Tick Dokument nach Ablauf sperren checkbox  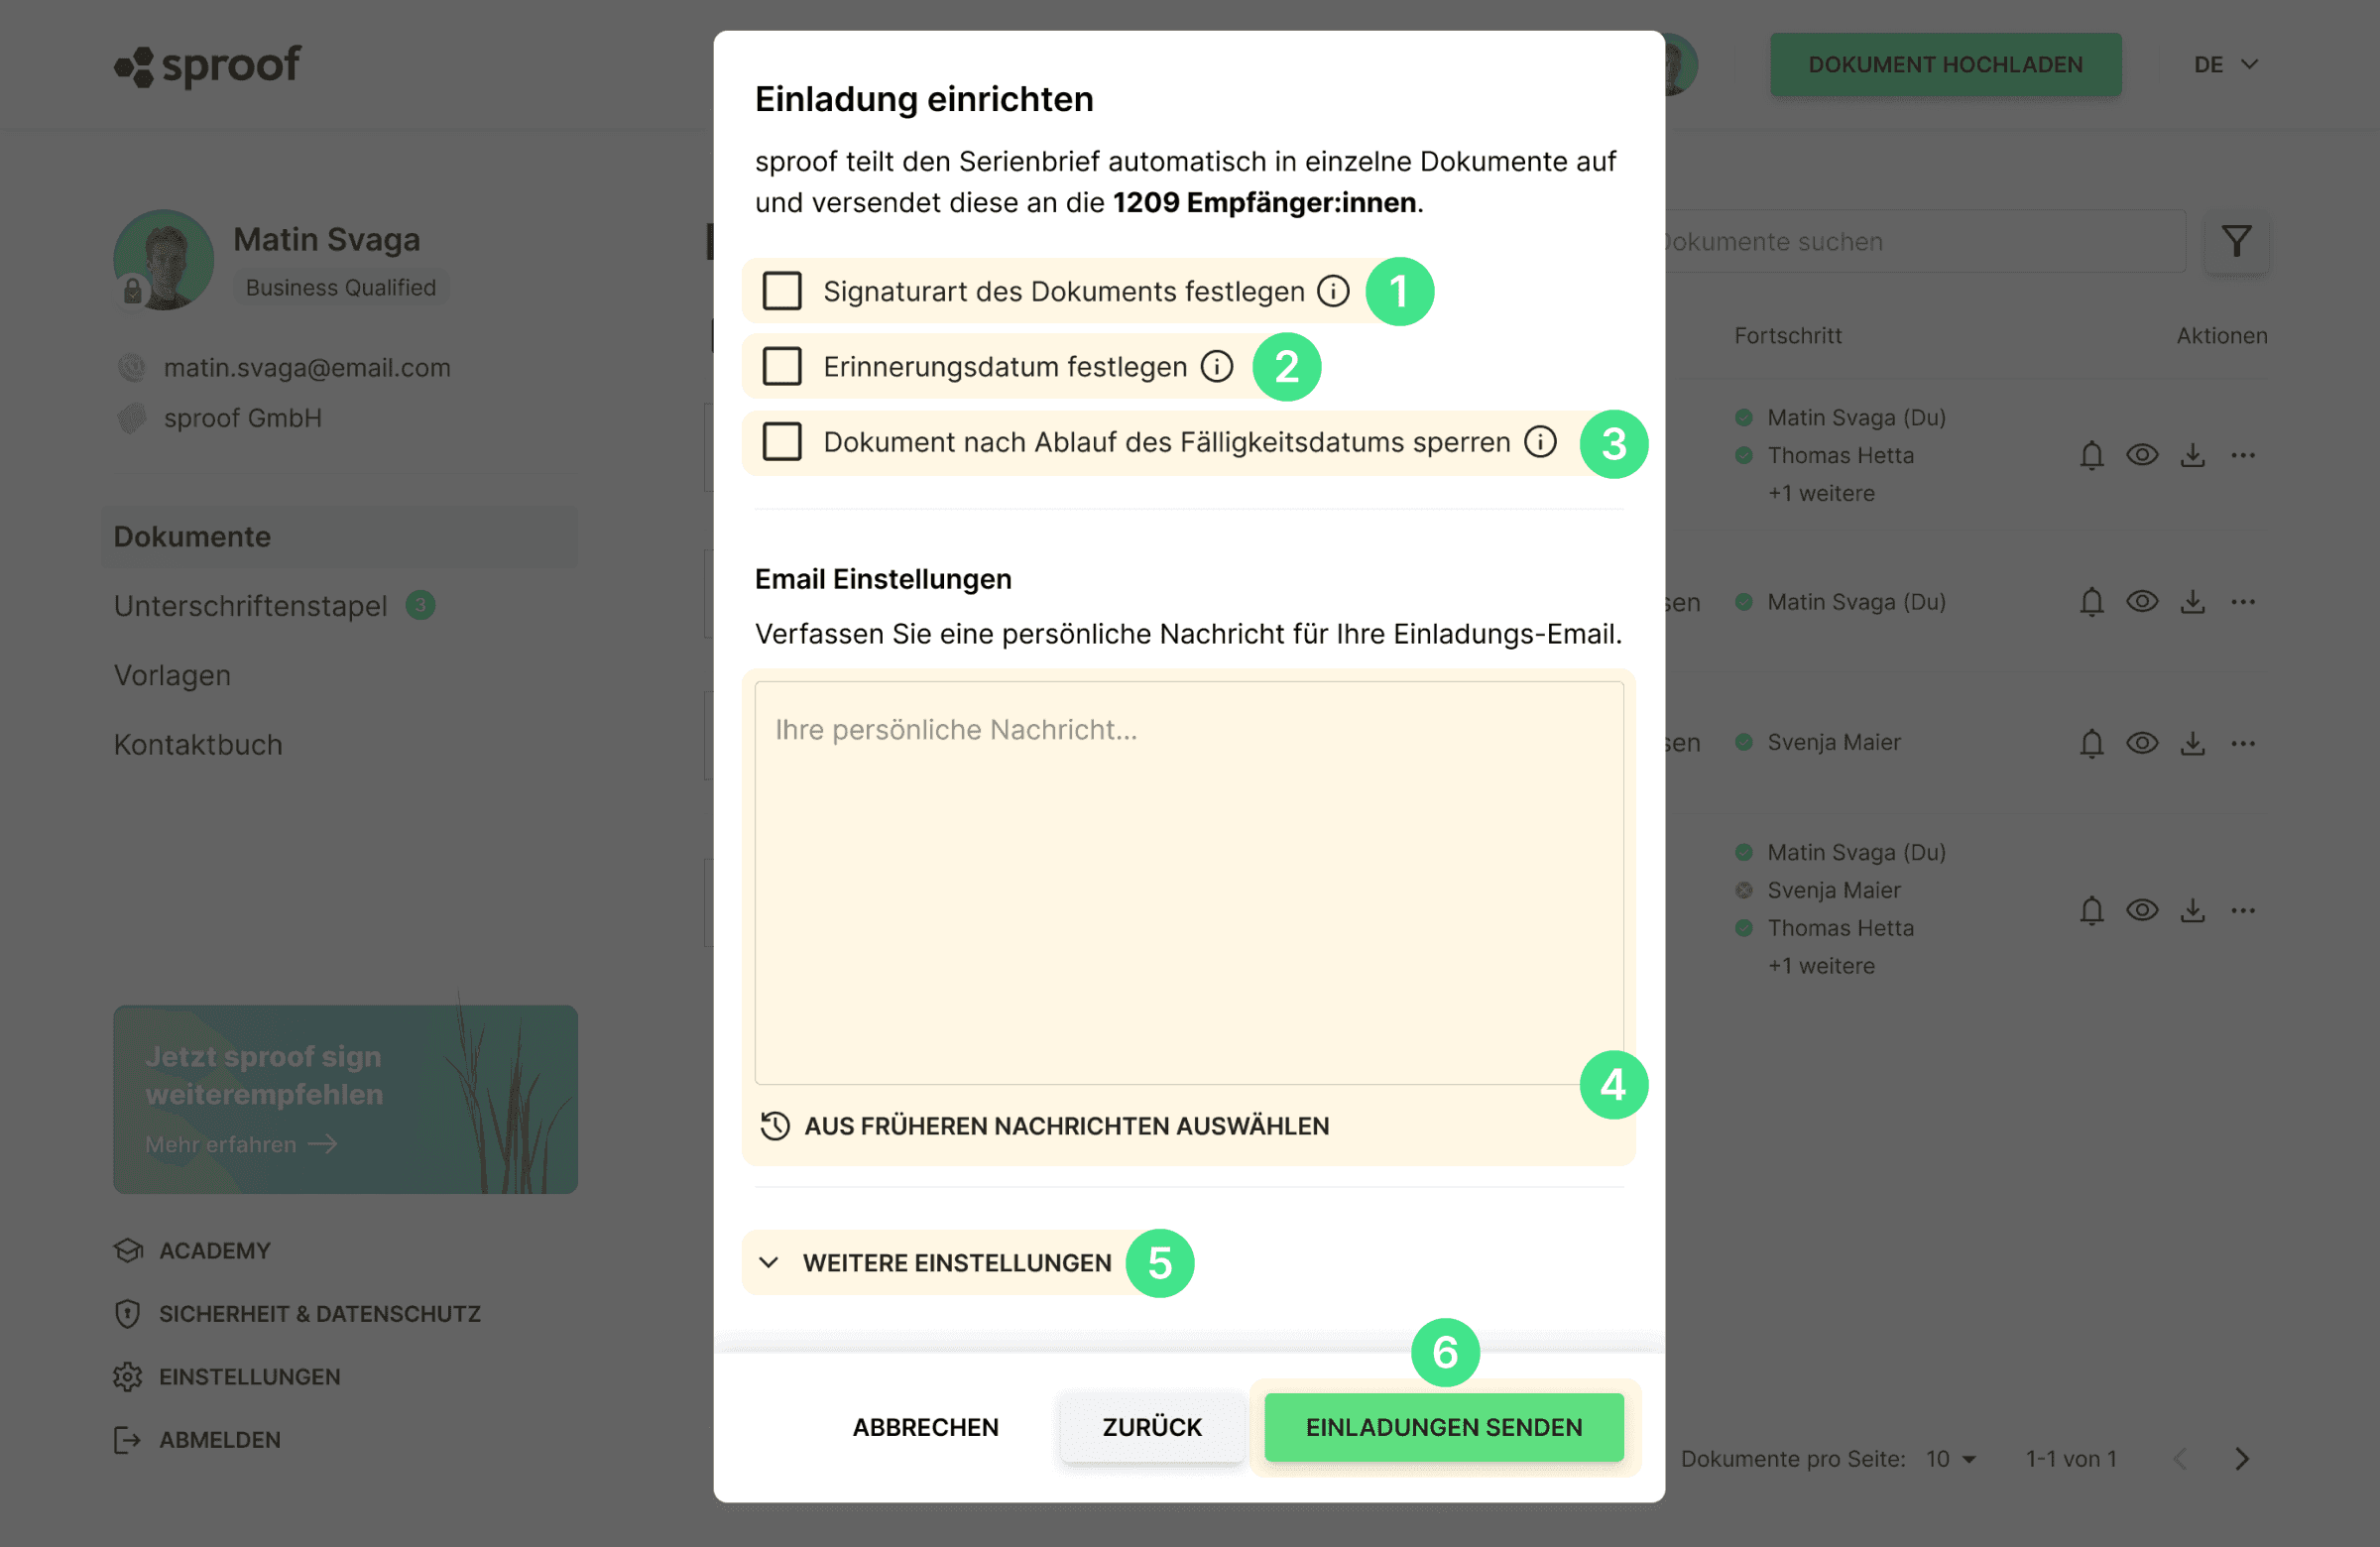click(x=782, y=441)
